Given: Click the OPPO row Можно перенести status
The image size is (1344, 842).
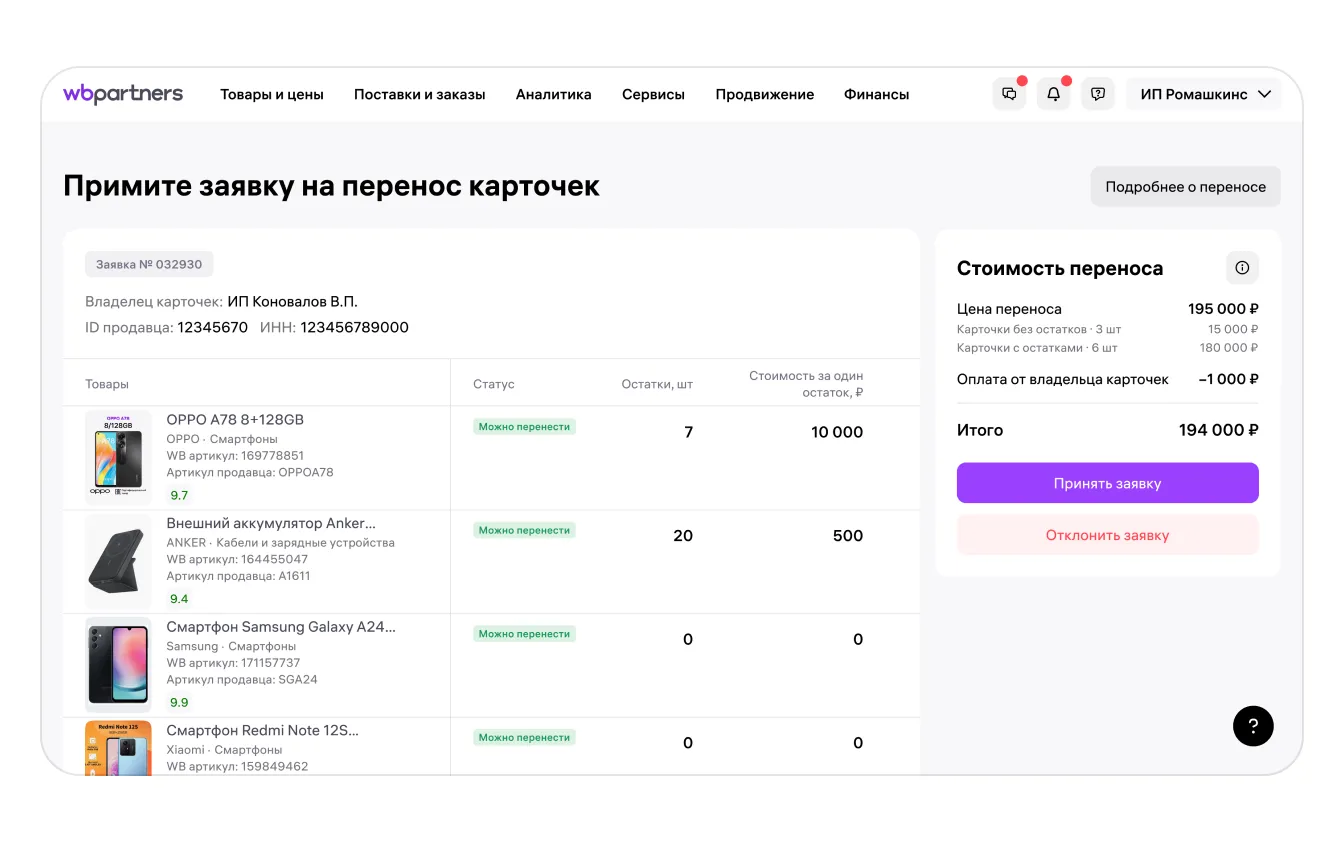Looking at the screenshot, I should 524,427.
